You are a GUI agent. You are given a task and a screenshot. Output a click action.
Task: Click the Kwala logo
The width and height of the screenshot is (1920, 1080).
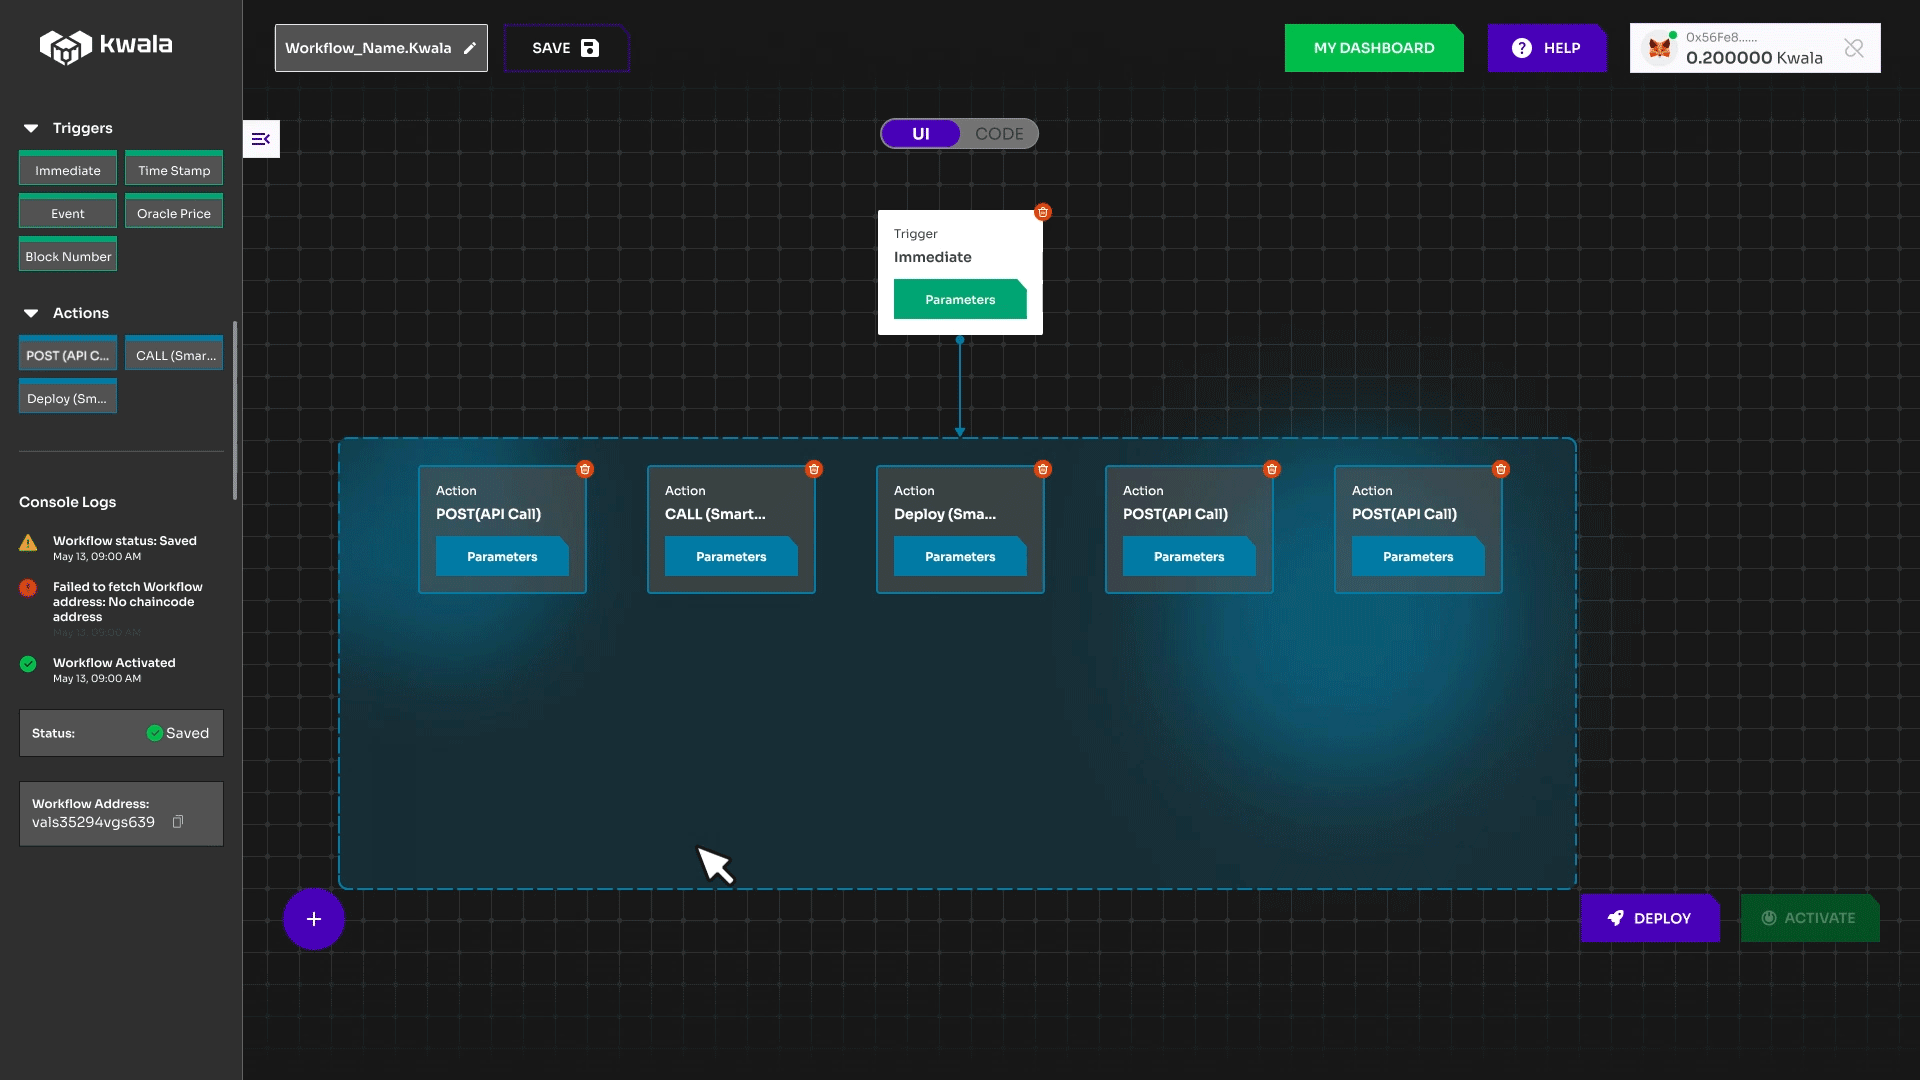tap(105, 45)
